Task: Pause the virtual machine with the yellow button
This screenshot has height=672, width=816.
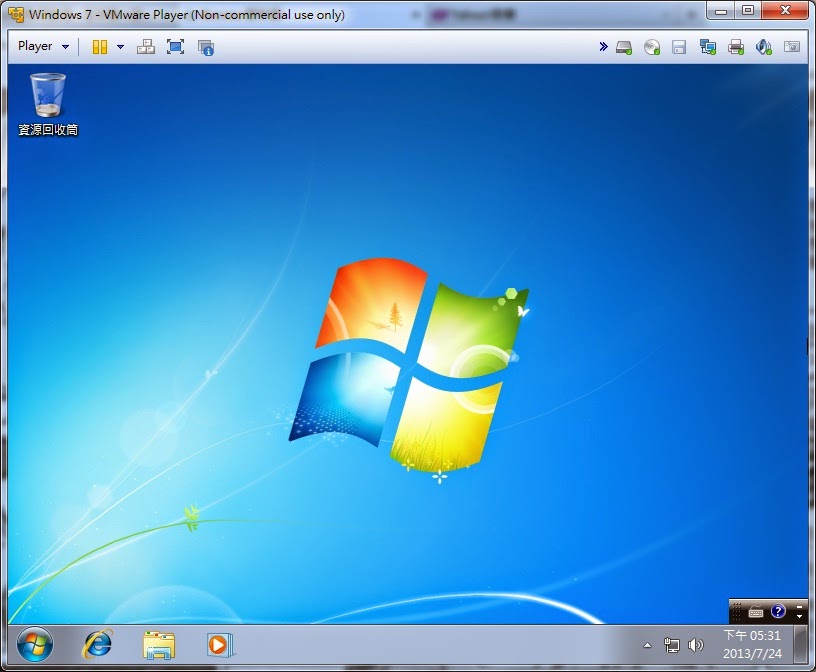Action: (99, 47)
